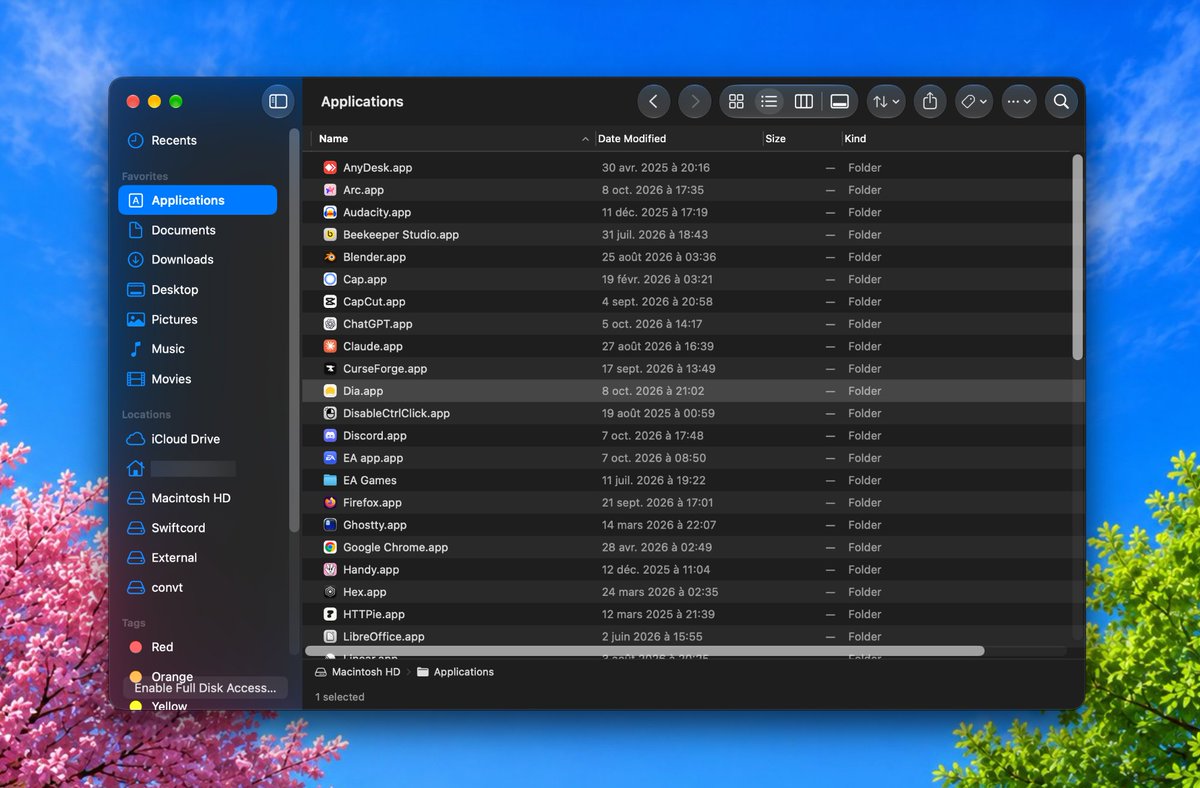Open the tags dropdown in the toolbar
Screen dimensions: 1200x788
pos(973,101)
